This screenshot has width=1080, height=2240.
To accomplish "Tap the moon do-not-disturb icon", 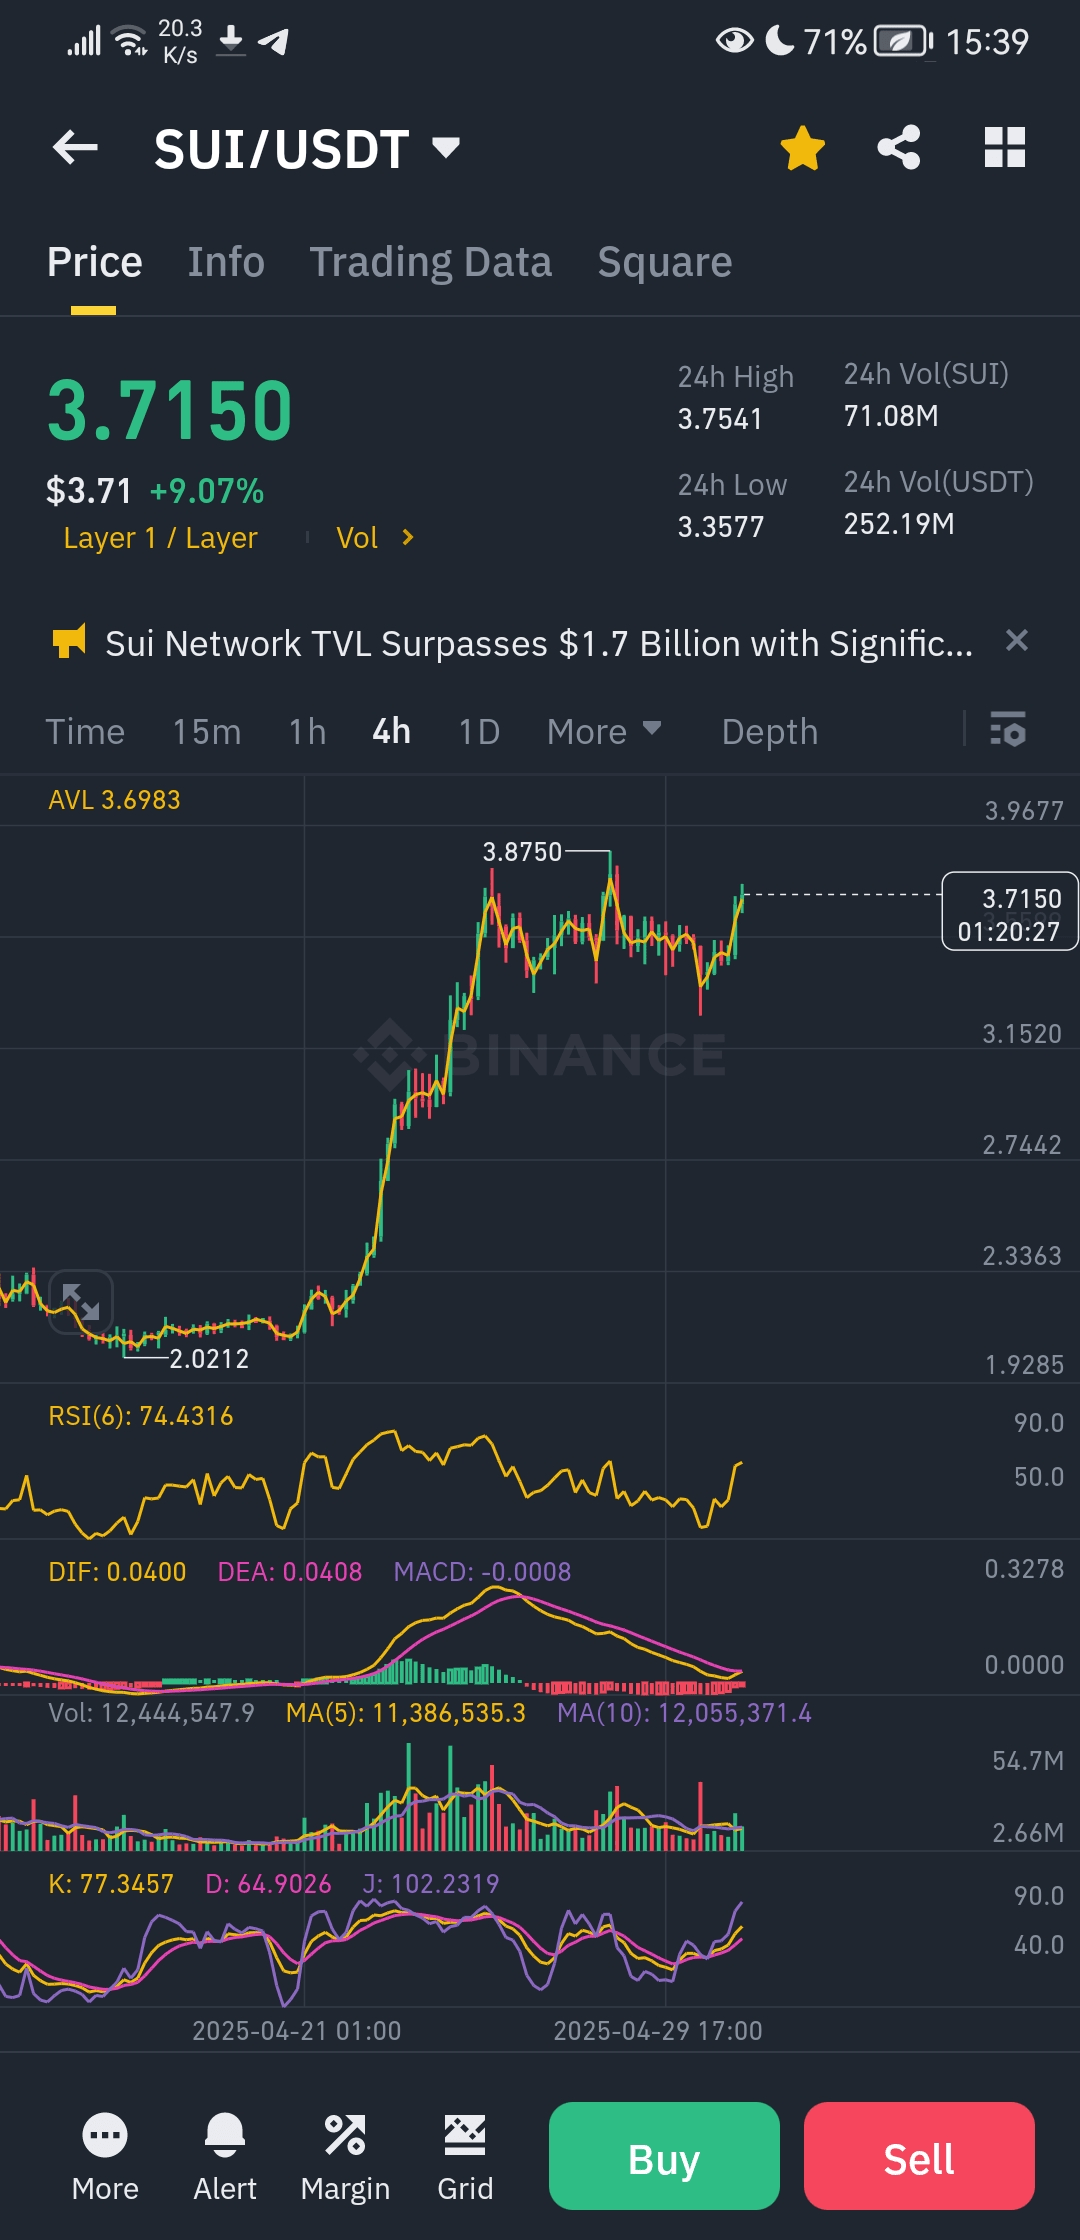I will point(780,40).
